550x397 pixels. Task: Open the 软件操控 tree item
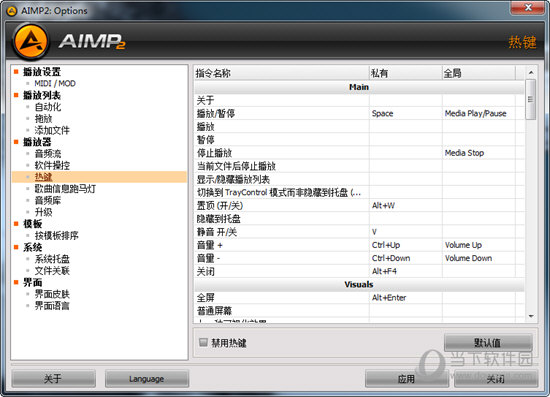click(52, 165)
